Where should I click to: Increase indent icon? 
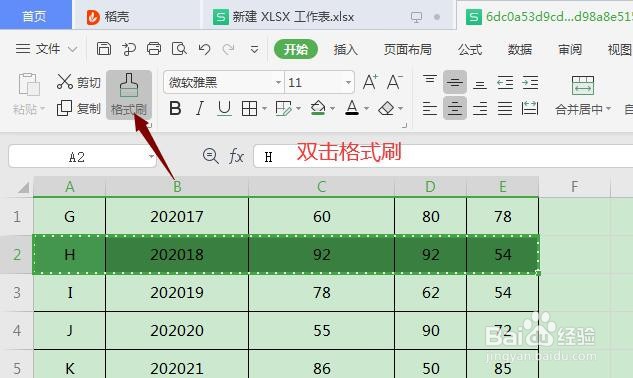pos(530,83)
